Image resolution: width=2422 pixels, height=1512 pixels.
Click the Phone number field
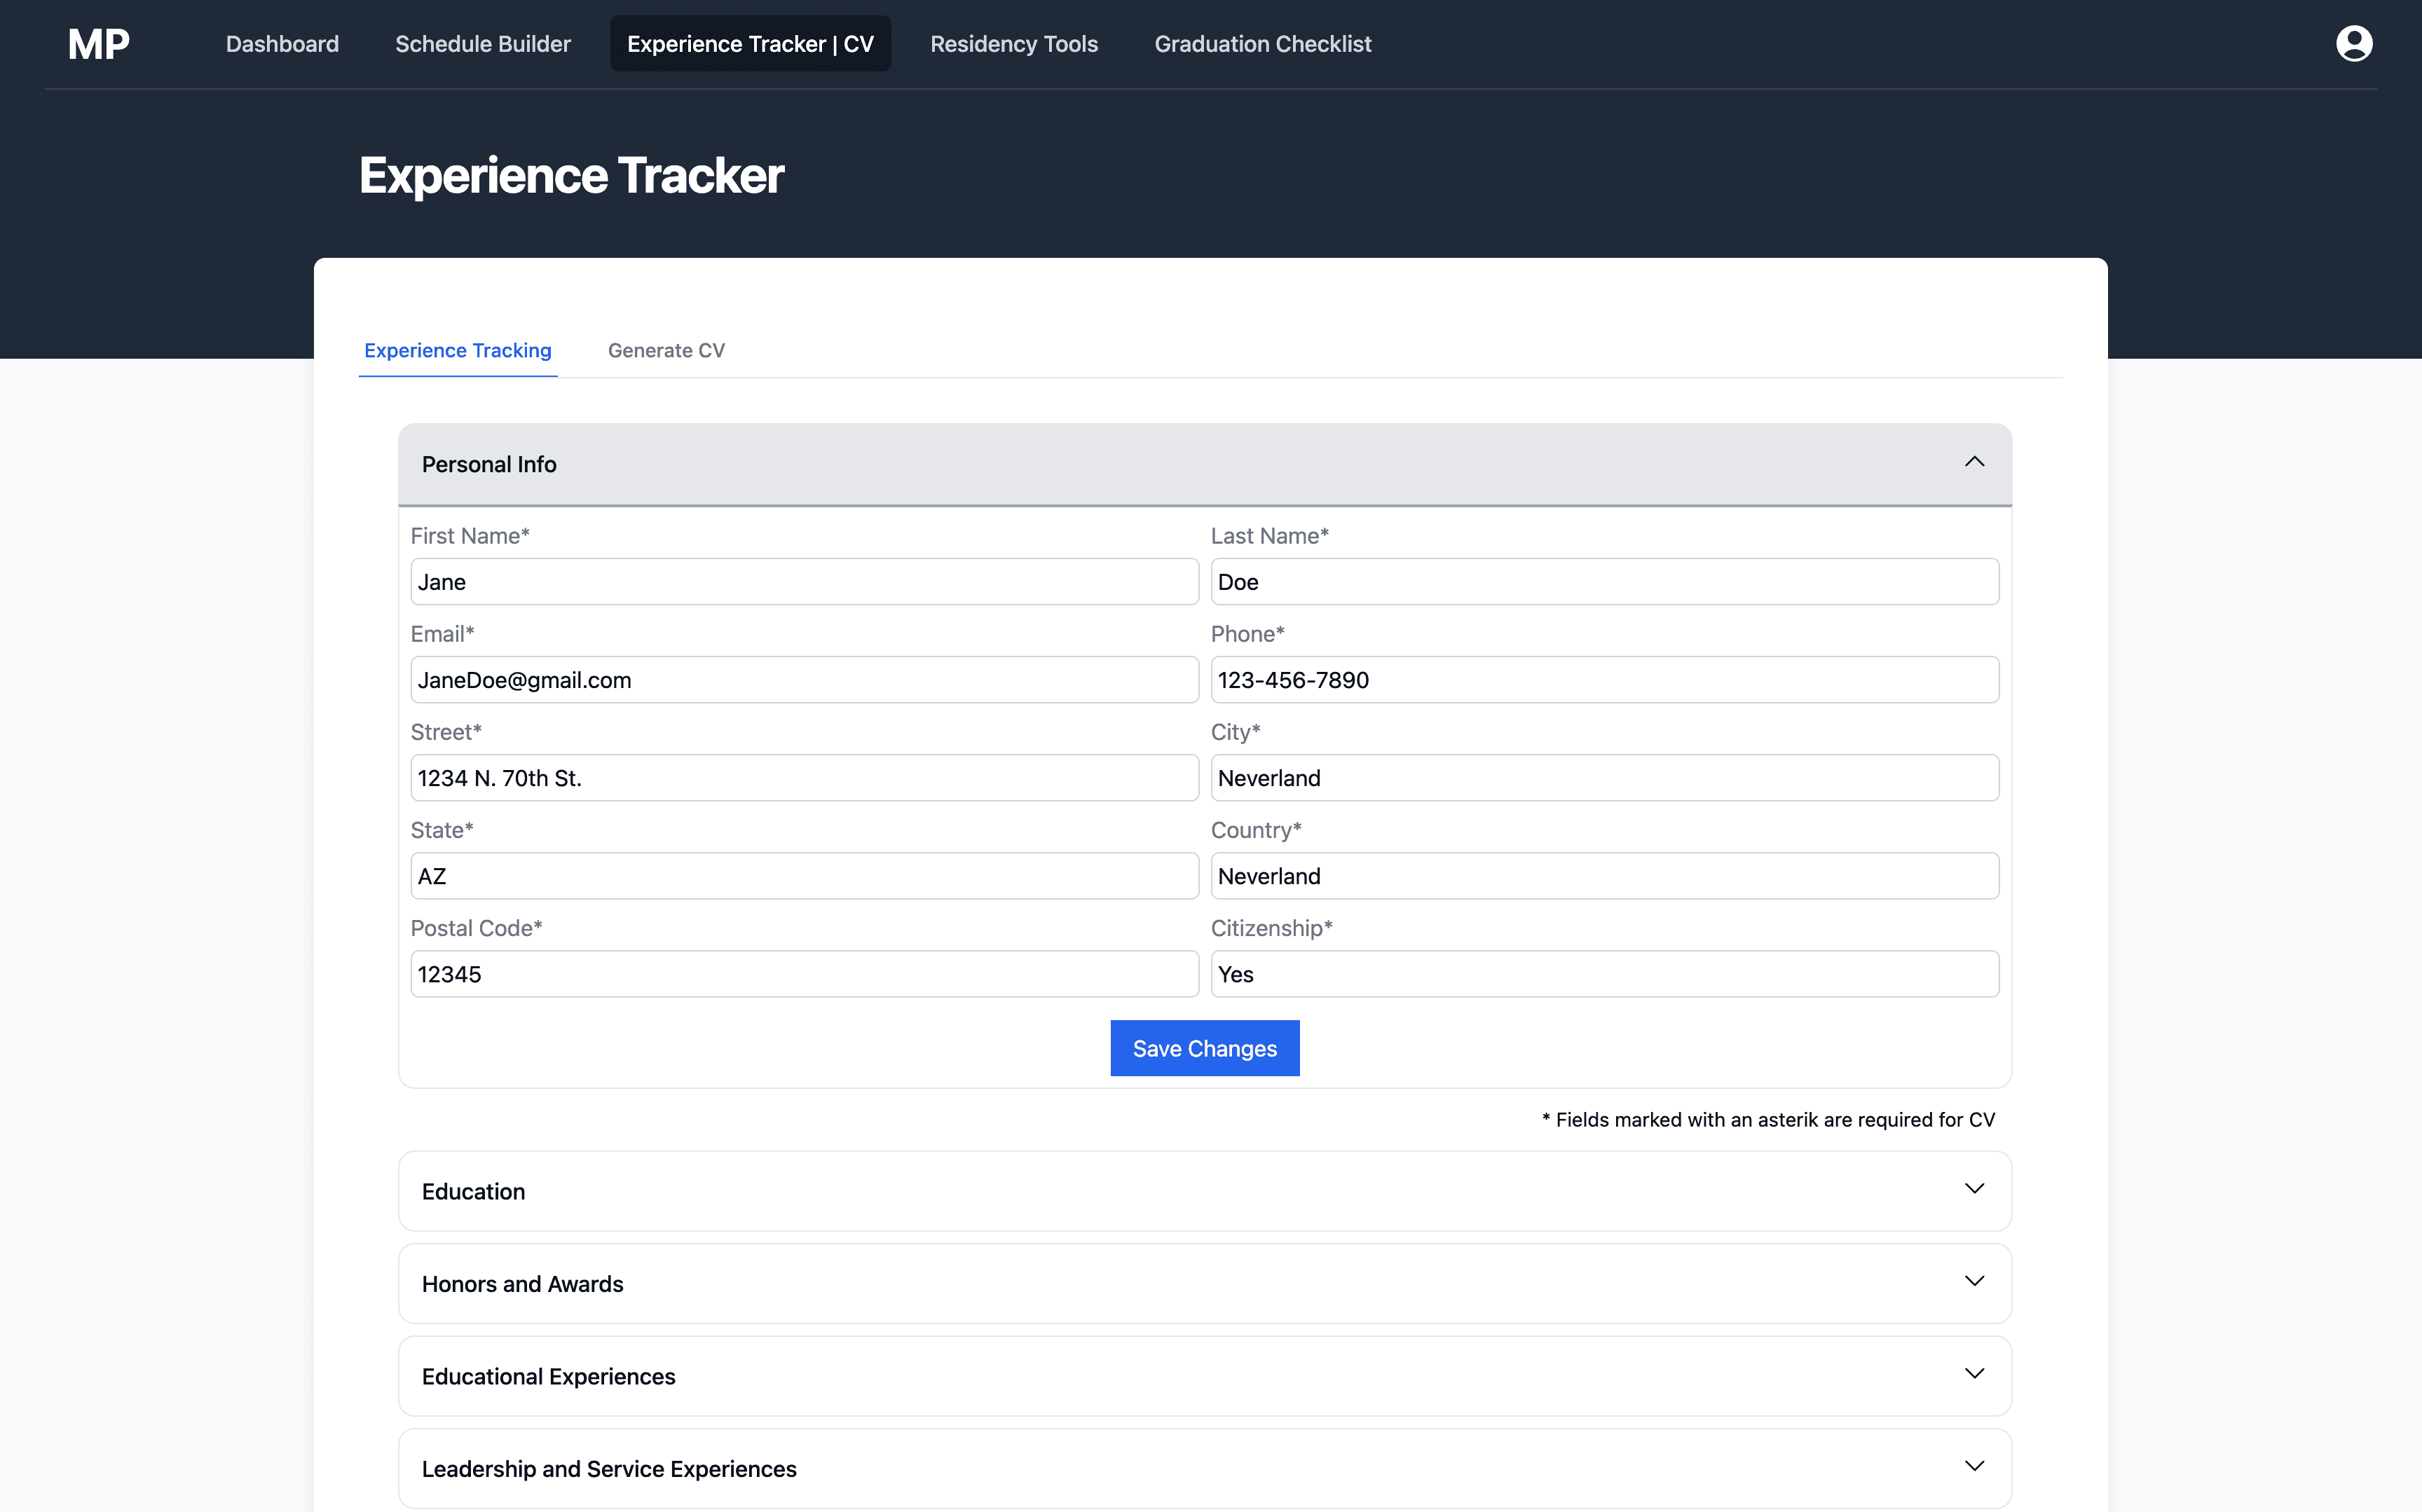1604,680
